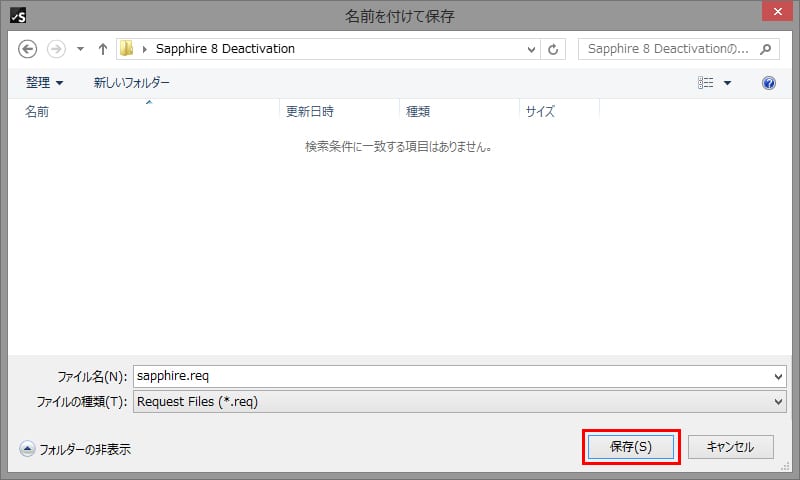
Task: Sort by 名前 column header
Action: (x=144, y=111)
